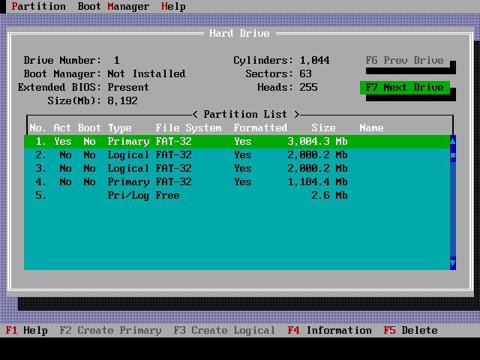Screen dimensions: 480x360
Task: Click the 2.6 Mb free space size
Action: [x=330, y=195]
